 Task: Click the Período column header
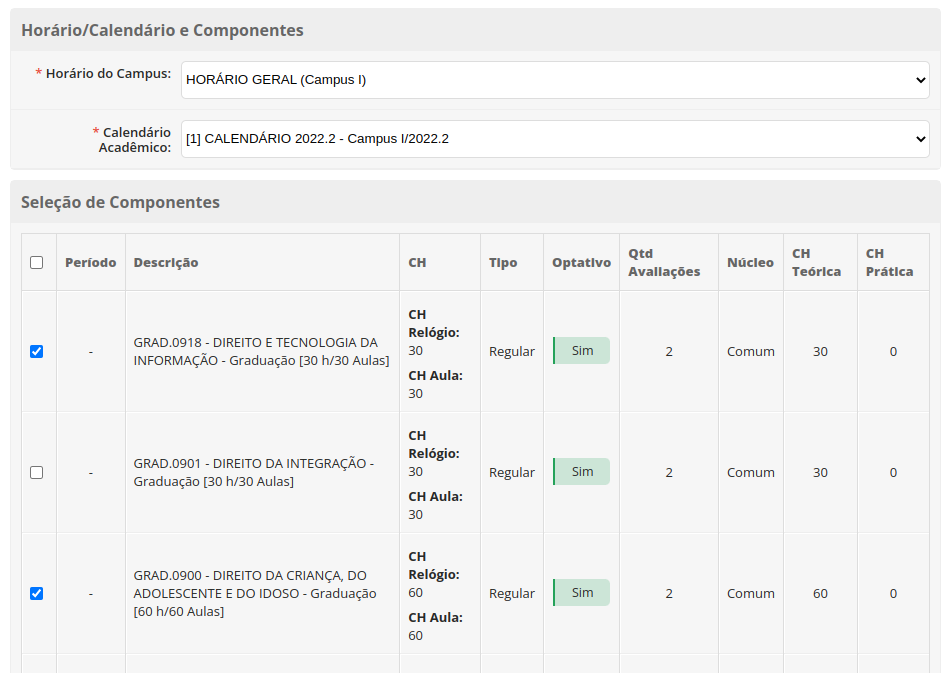[x=90, y=263]
